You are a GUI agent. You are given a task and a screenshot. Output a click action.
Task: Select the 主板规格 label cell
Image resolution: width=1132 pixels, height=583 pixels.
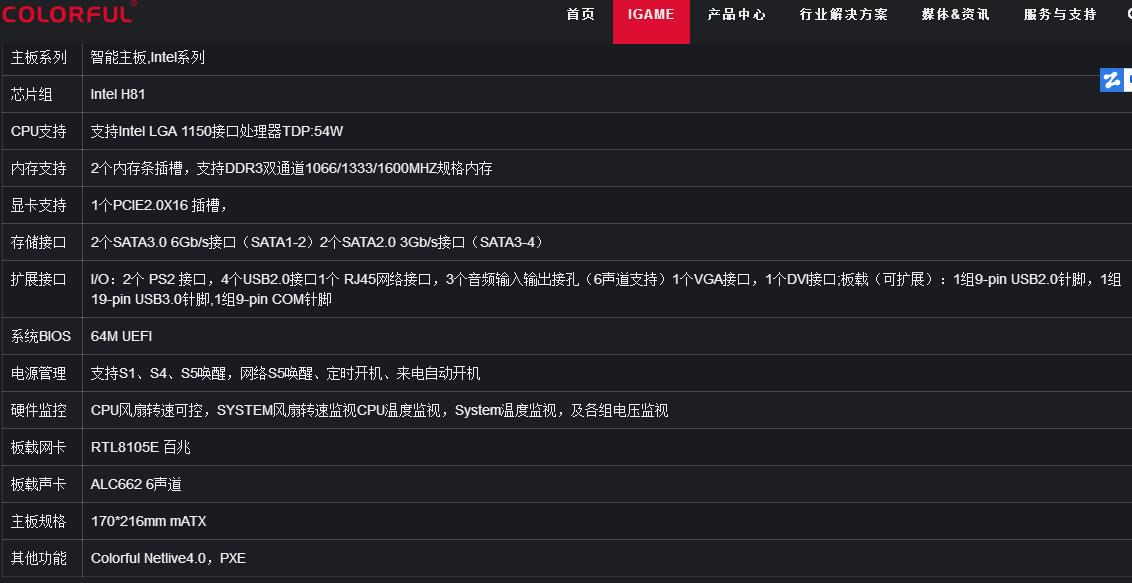pyautogui.click(x=41, y=521)
